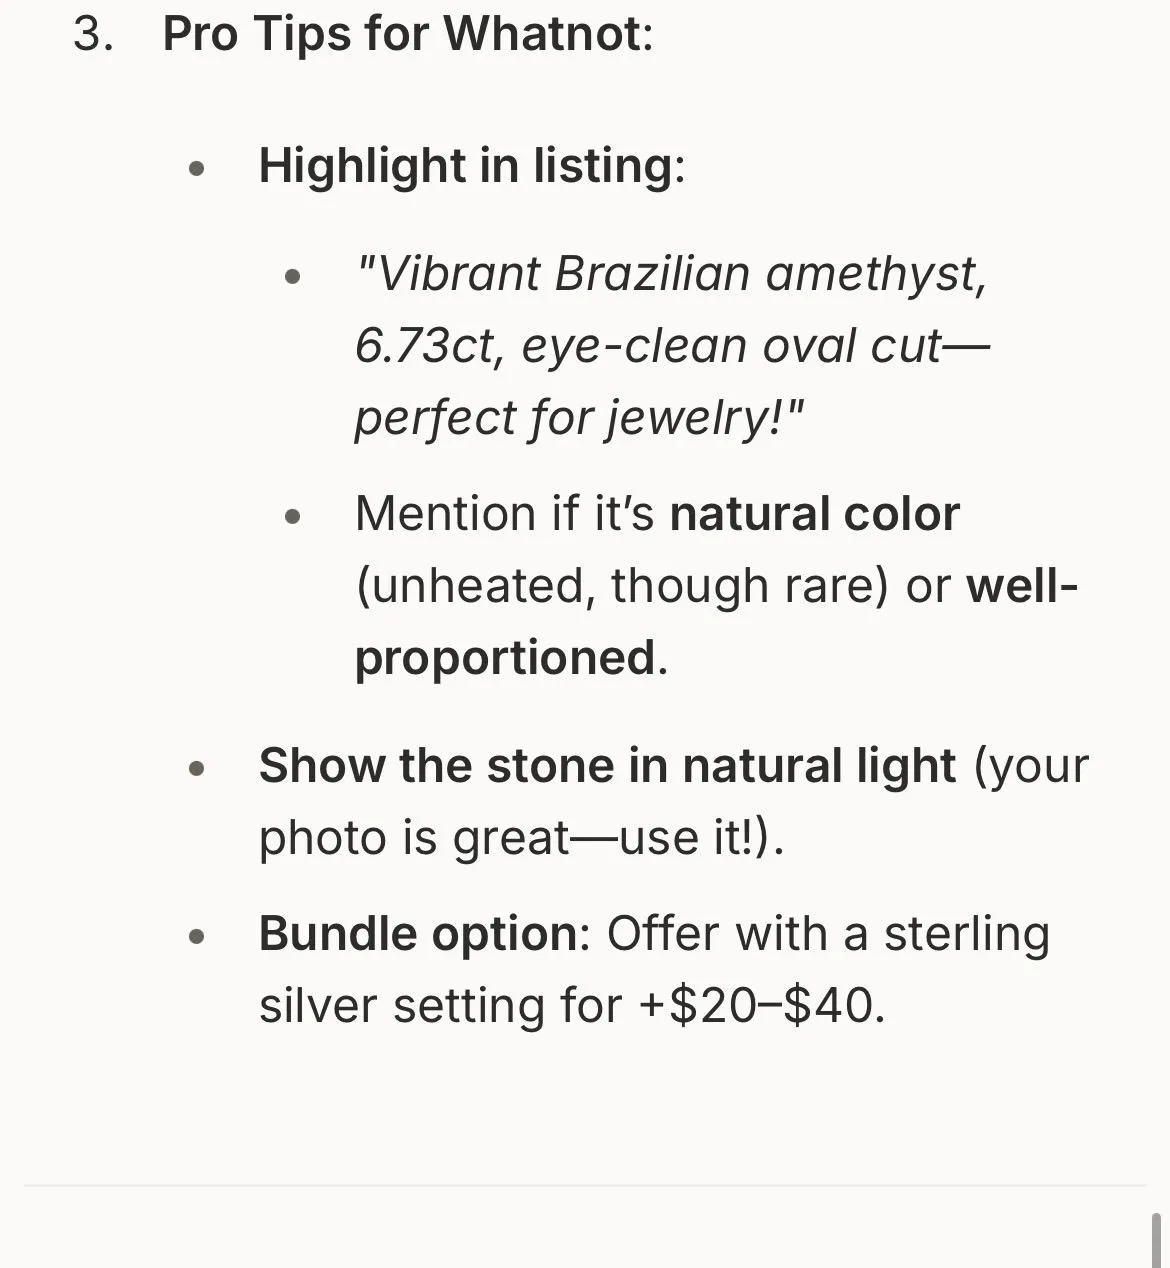The width and height of the screenshot is (1170, 1268).
Task: Click the italic 'Vibrant Brazilian amethyst' quote line
Action: 671,273
